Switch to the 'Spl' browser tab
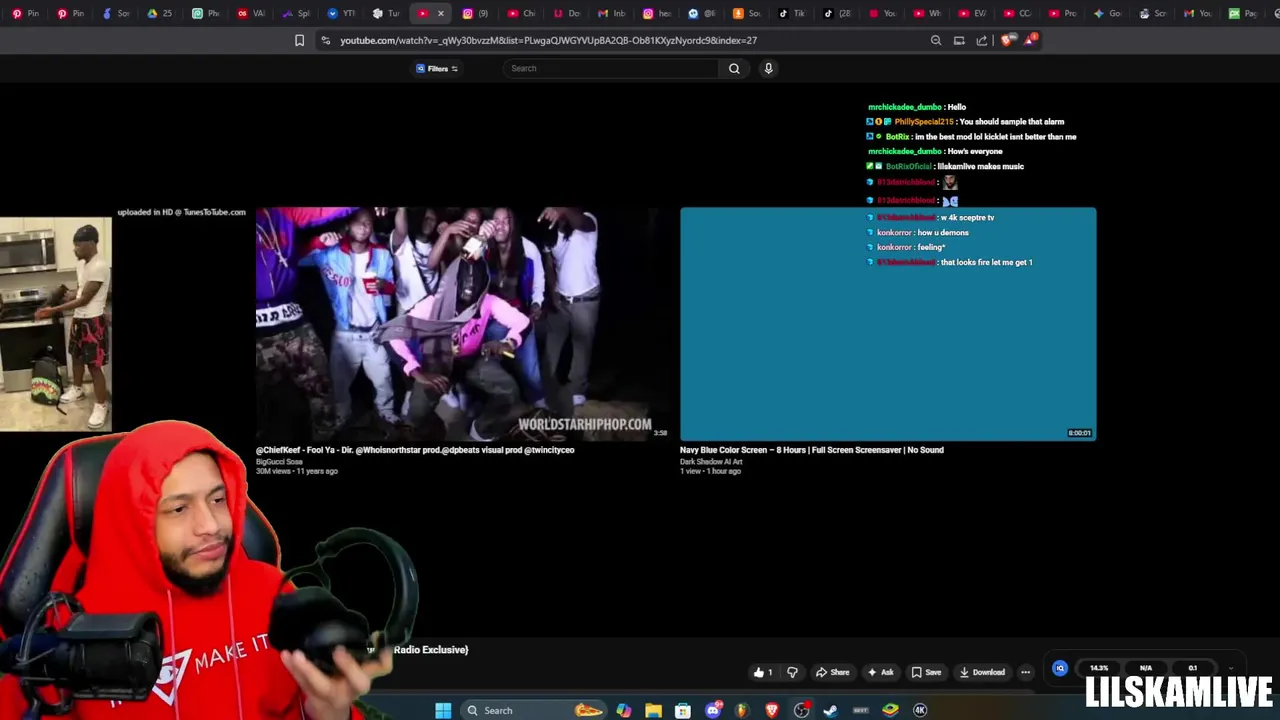Viewport: 1280px width, 720px height. click(296, 13)
